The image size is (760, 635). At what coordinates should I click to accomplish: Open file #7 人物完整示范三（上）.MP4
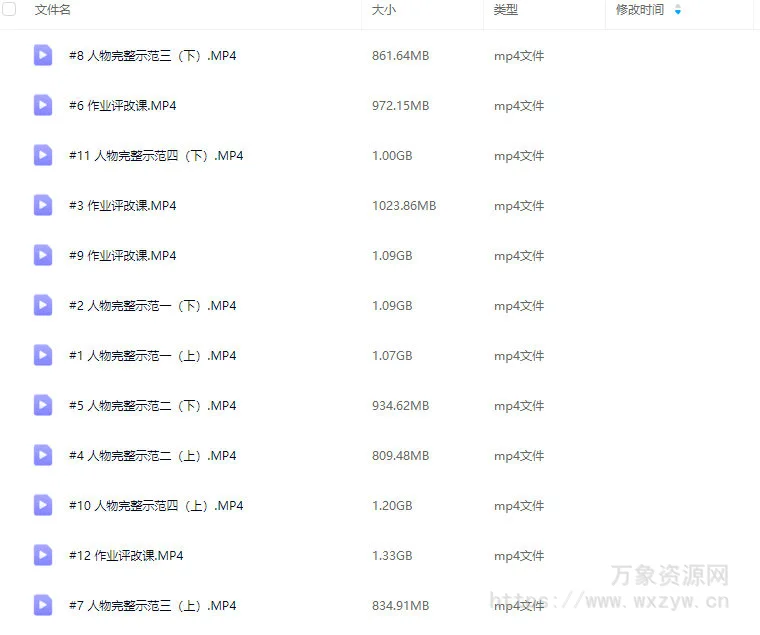coord(152,605)
